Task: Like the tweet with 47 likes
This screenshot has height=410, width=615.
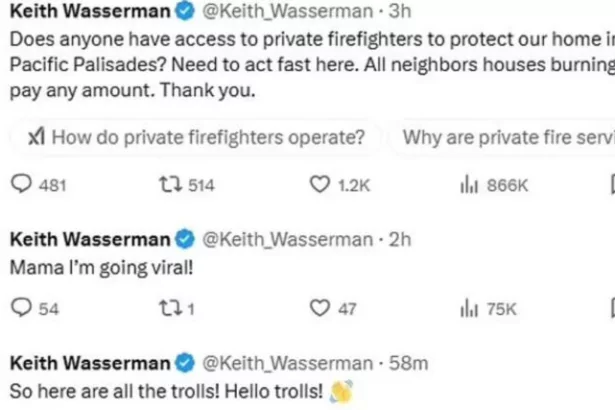Action: 320,309
